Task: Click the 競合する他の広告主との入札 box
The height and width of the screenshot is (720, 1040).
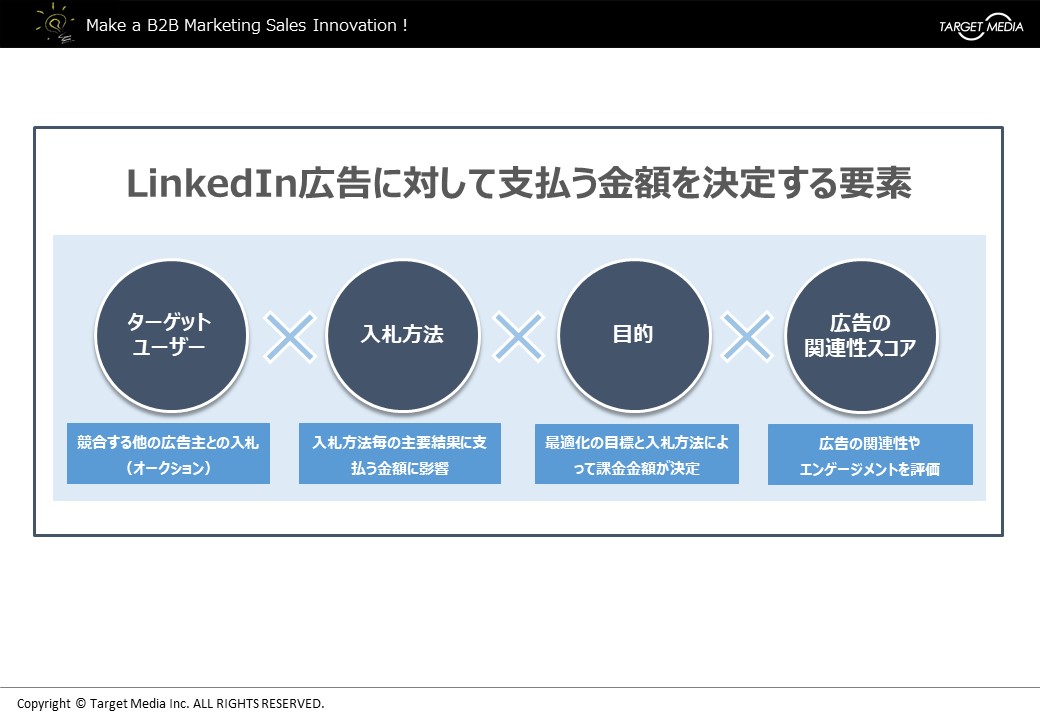Action: 168,453
